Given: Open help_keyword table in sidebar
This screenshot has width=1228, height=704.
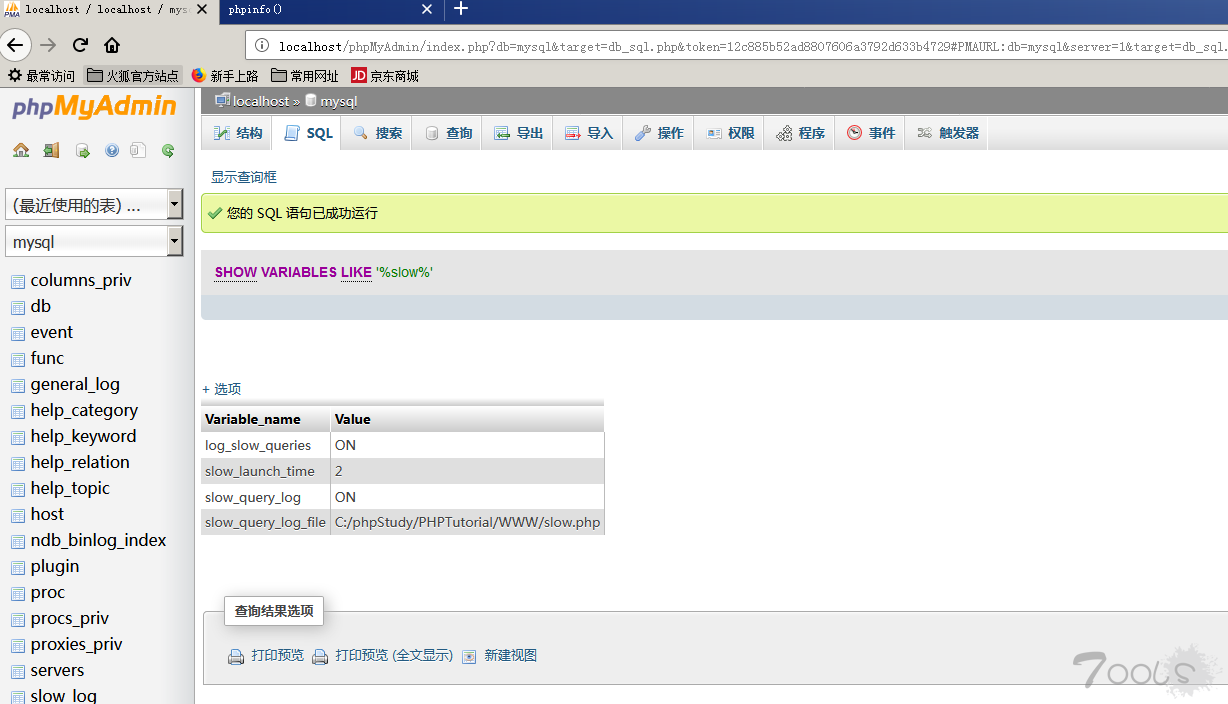Looking at the screenshot, I should 83,436.
